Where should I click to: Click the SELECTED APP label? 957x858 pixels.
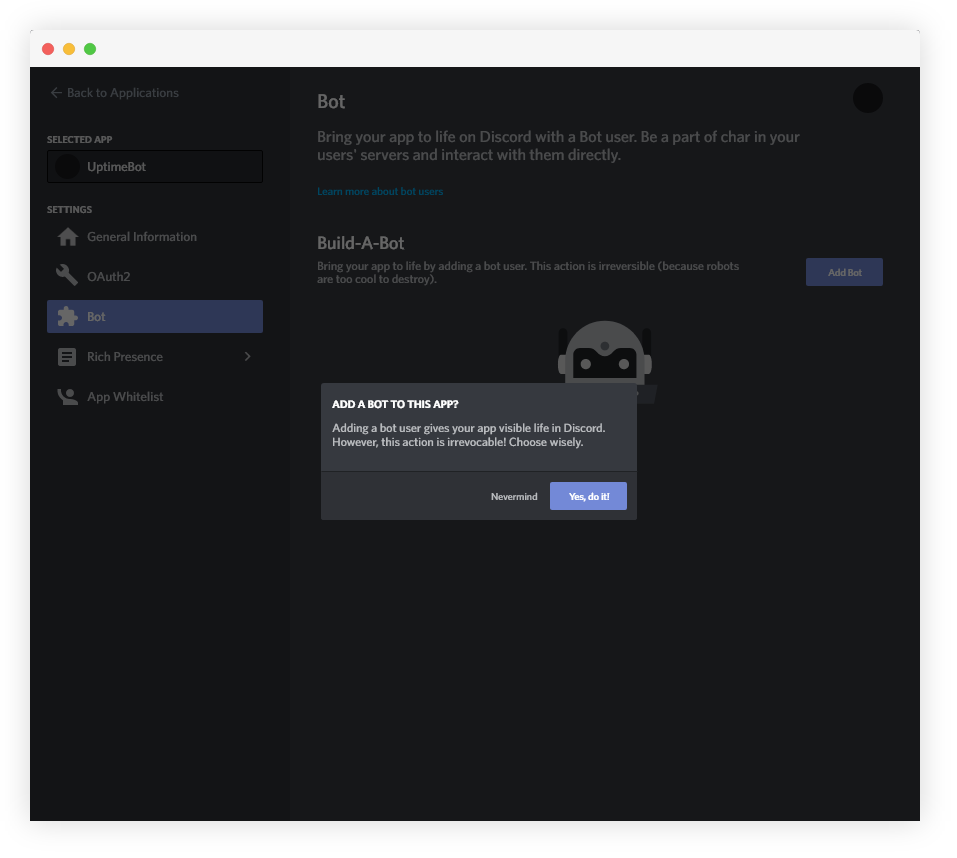(79, 140)
